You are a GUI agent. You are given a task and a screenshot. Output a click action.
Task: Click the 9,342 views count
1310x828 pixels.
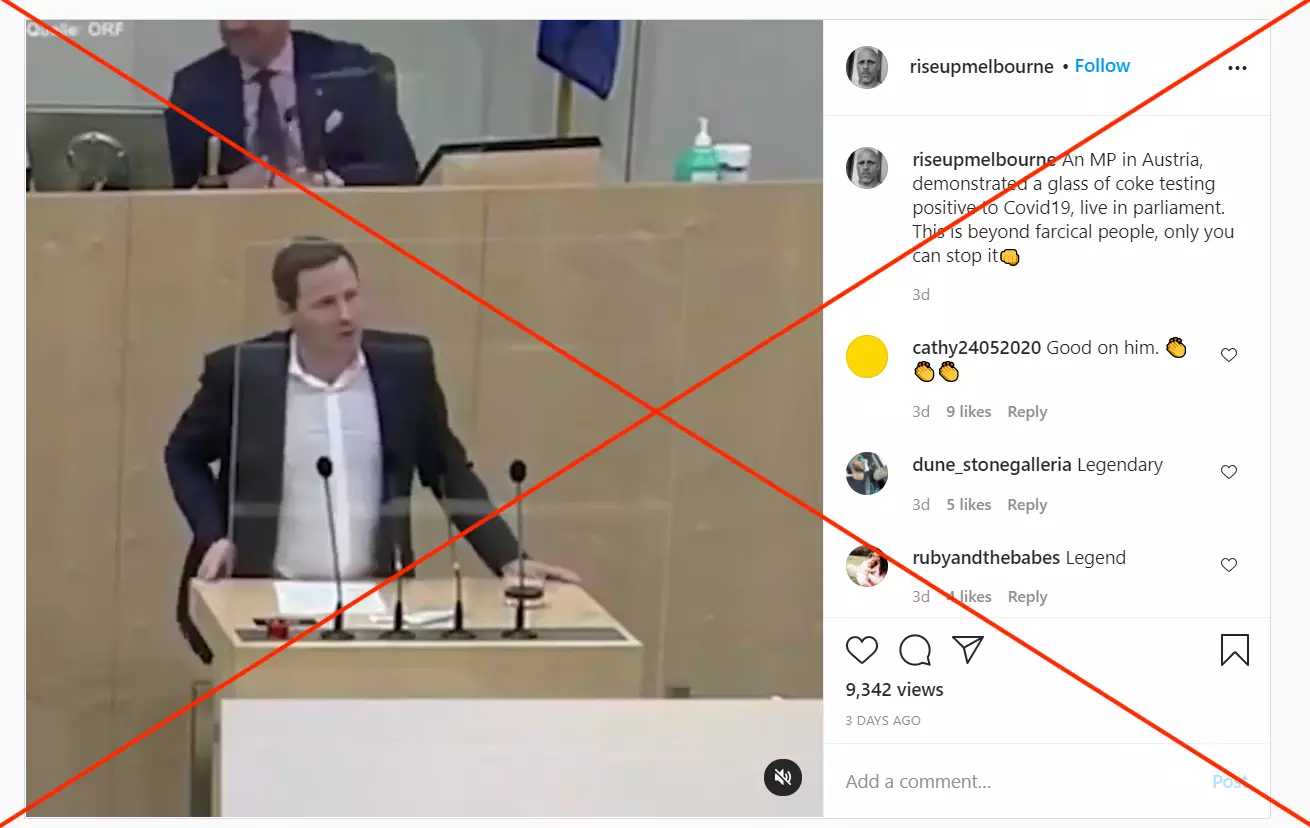(x=895, y=690)
